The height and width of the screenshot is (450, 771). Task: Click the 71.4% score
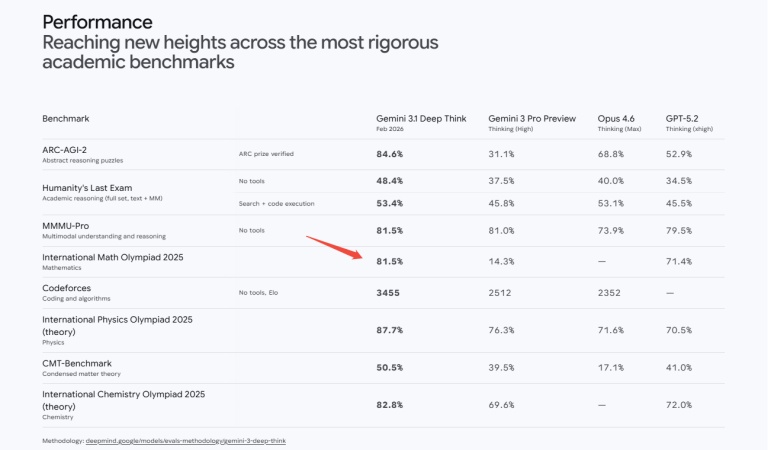tap(679, 262)
